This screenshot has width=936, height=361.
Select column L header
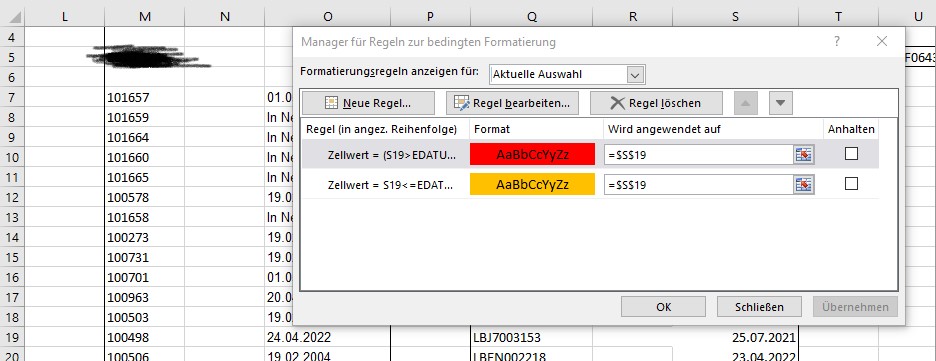(x=65, y=17)
